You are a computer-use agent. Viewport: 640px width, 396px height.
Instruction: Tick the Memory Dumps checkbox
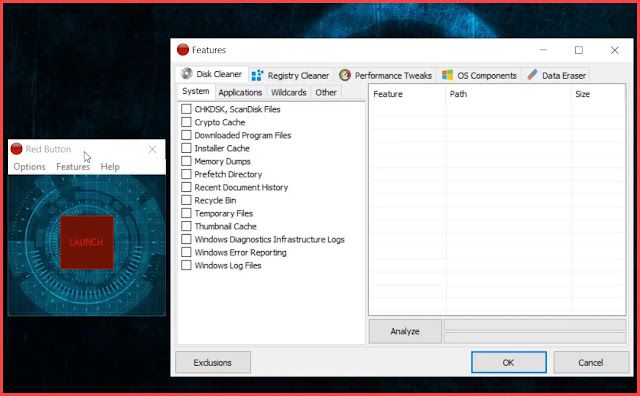tap(186, 161)
